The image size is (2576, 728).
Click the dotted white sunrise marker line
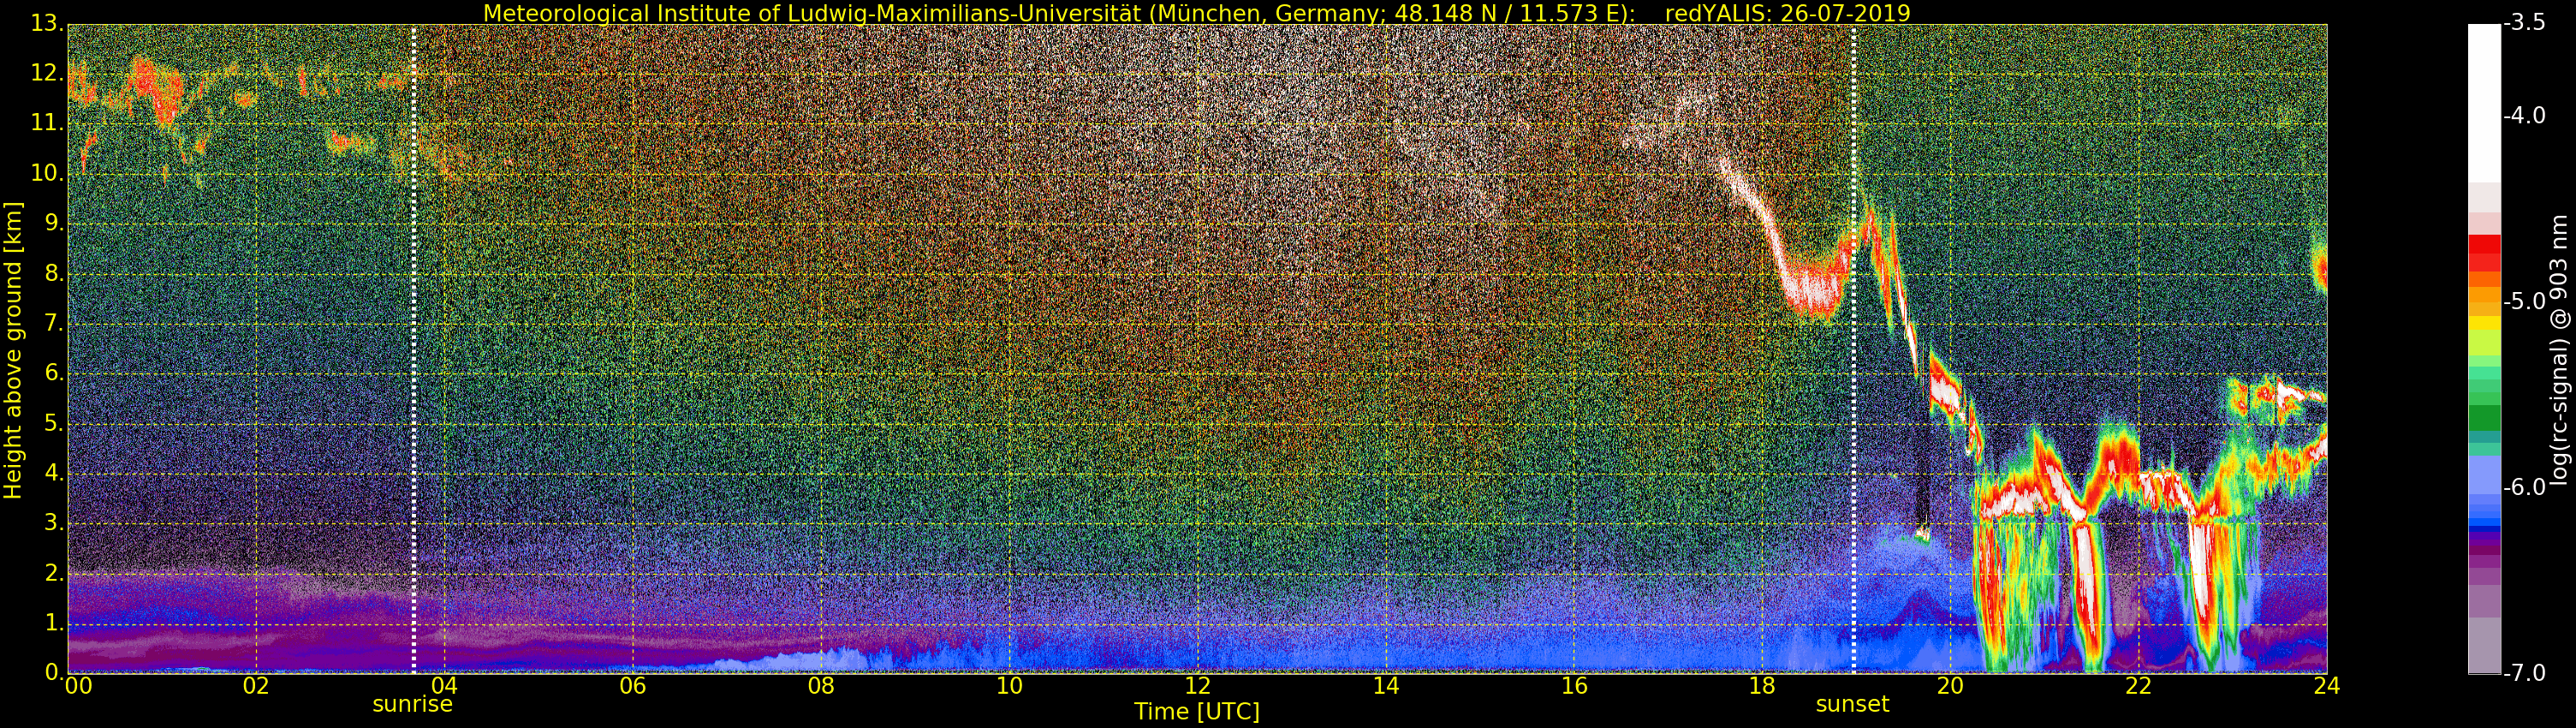[413, 348]
